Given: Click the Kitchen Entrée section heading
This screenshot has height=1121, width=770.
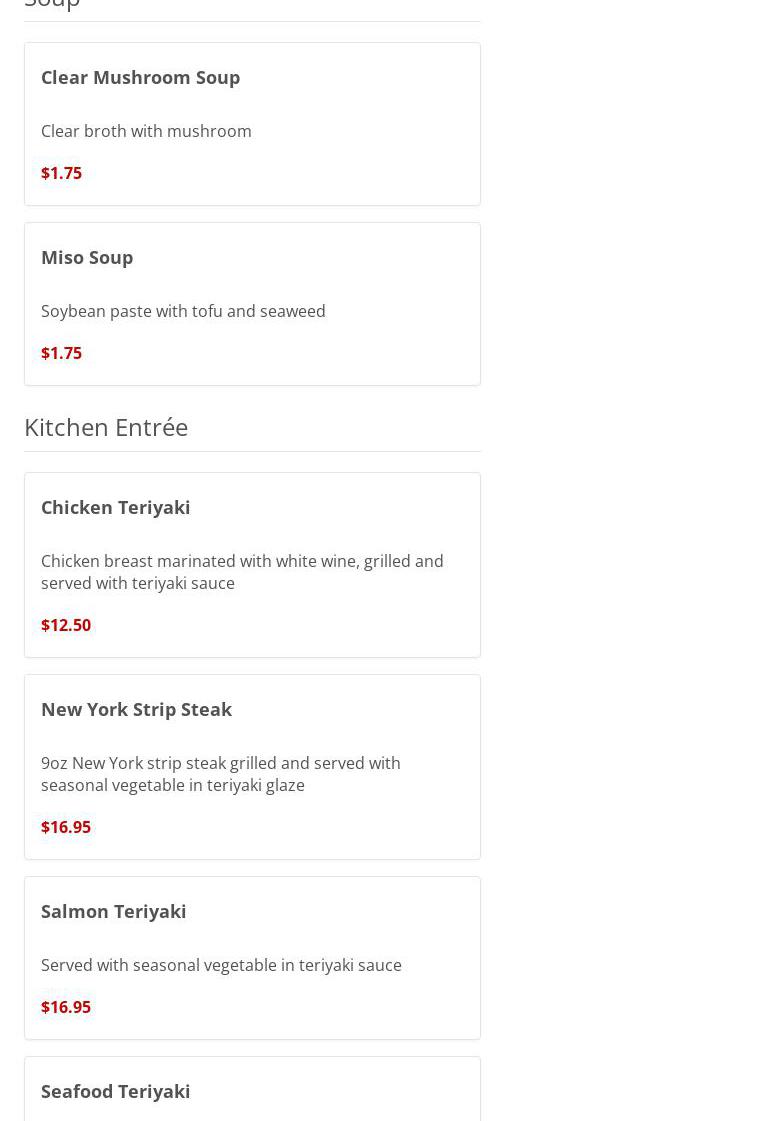Looking at the screenshot, I should (x=106, y=427).
